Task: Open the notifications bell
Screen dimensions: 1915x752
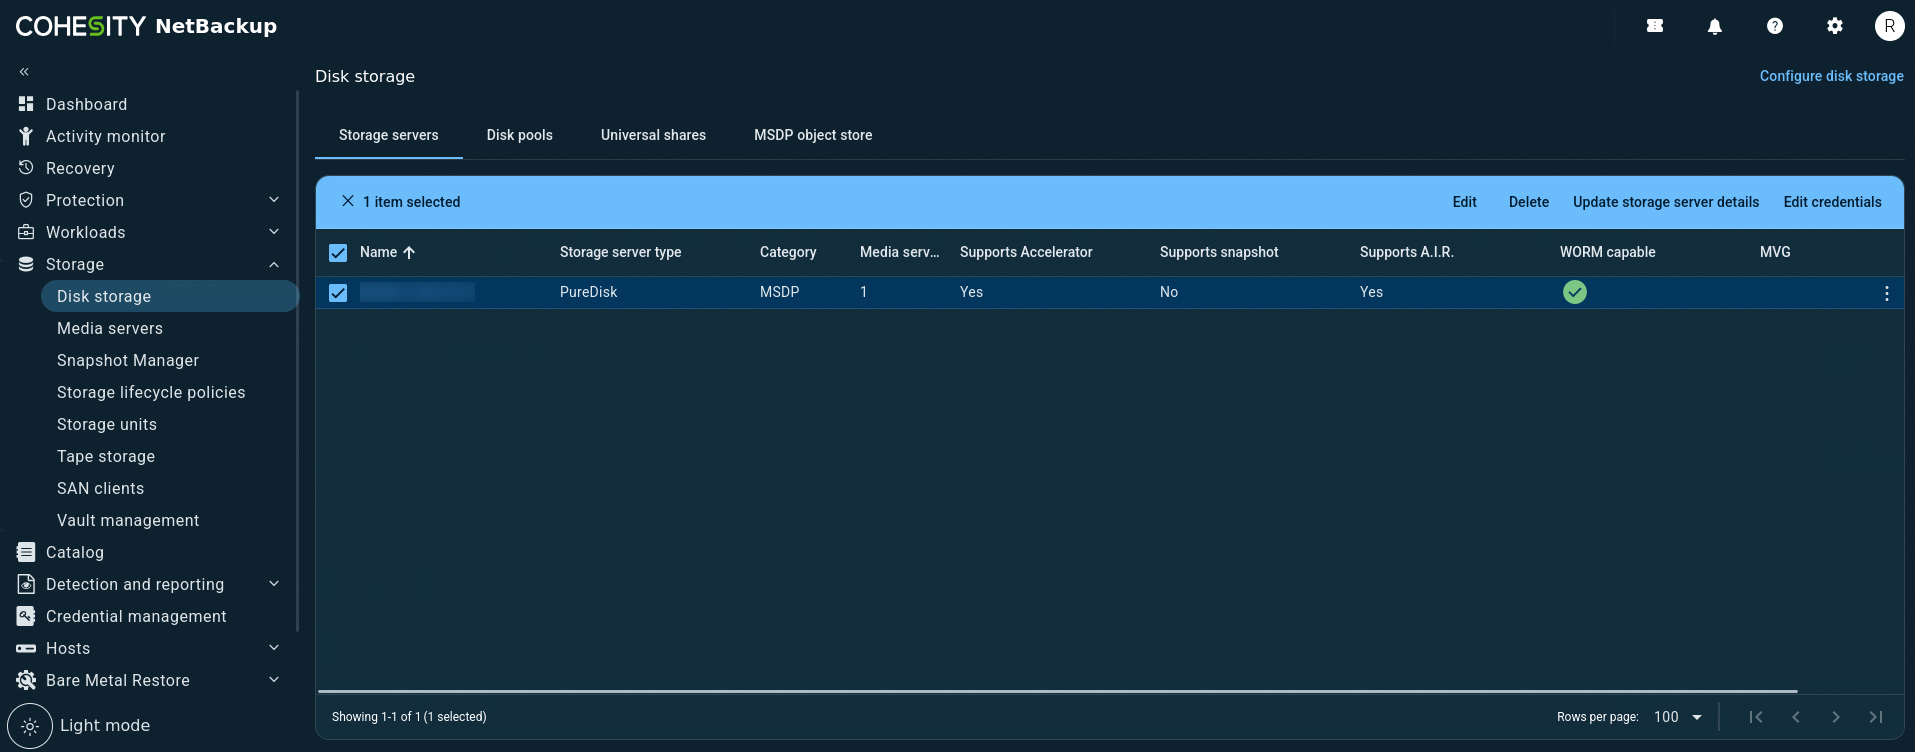Action: [x=1715, y=26]
